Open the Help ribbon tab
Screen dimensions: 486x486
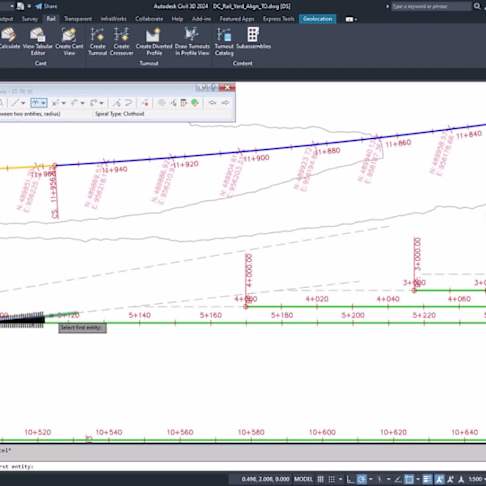point(177,19)
